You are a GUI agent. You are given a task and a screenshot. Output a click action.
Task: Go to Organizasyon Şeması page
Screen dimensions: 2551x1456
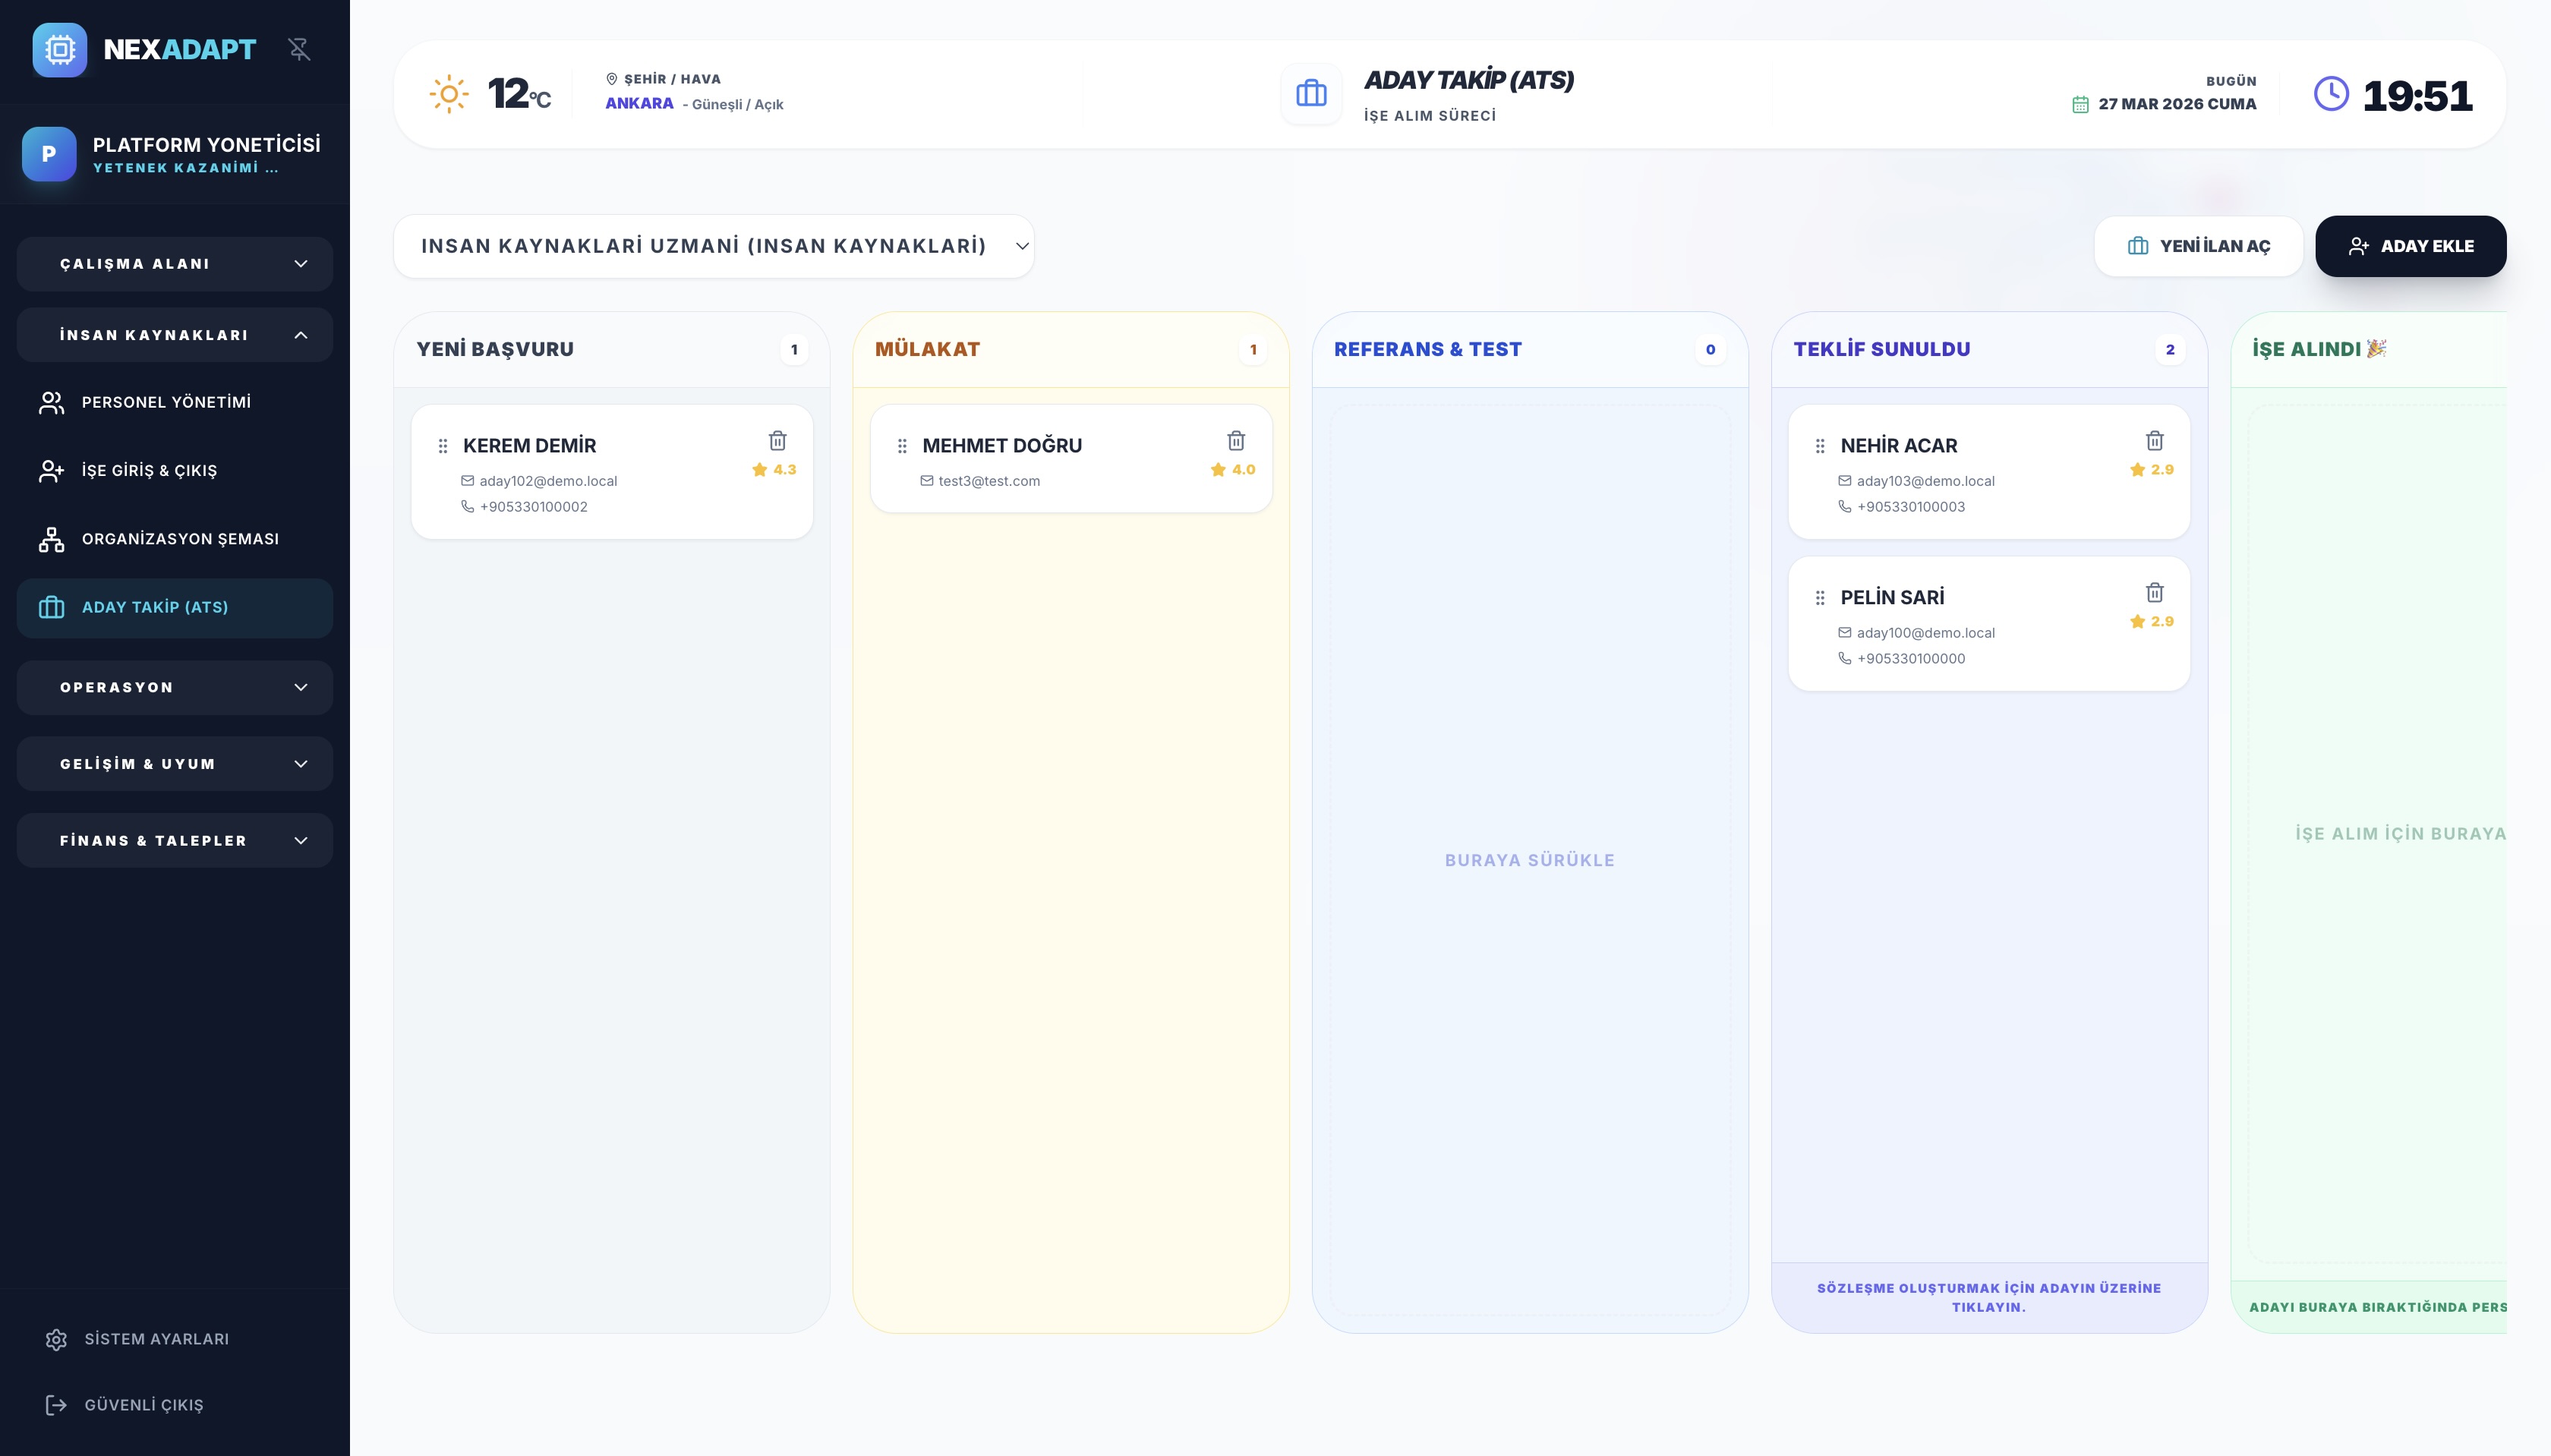(180, 539)
